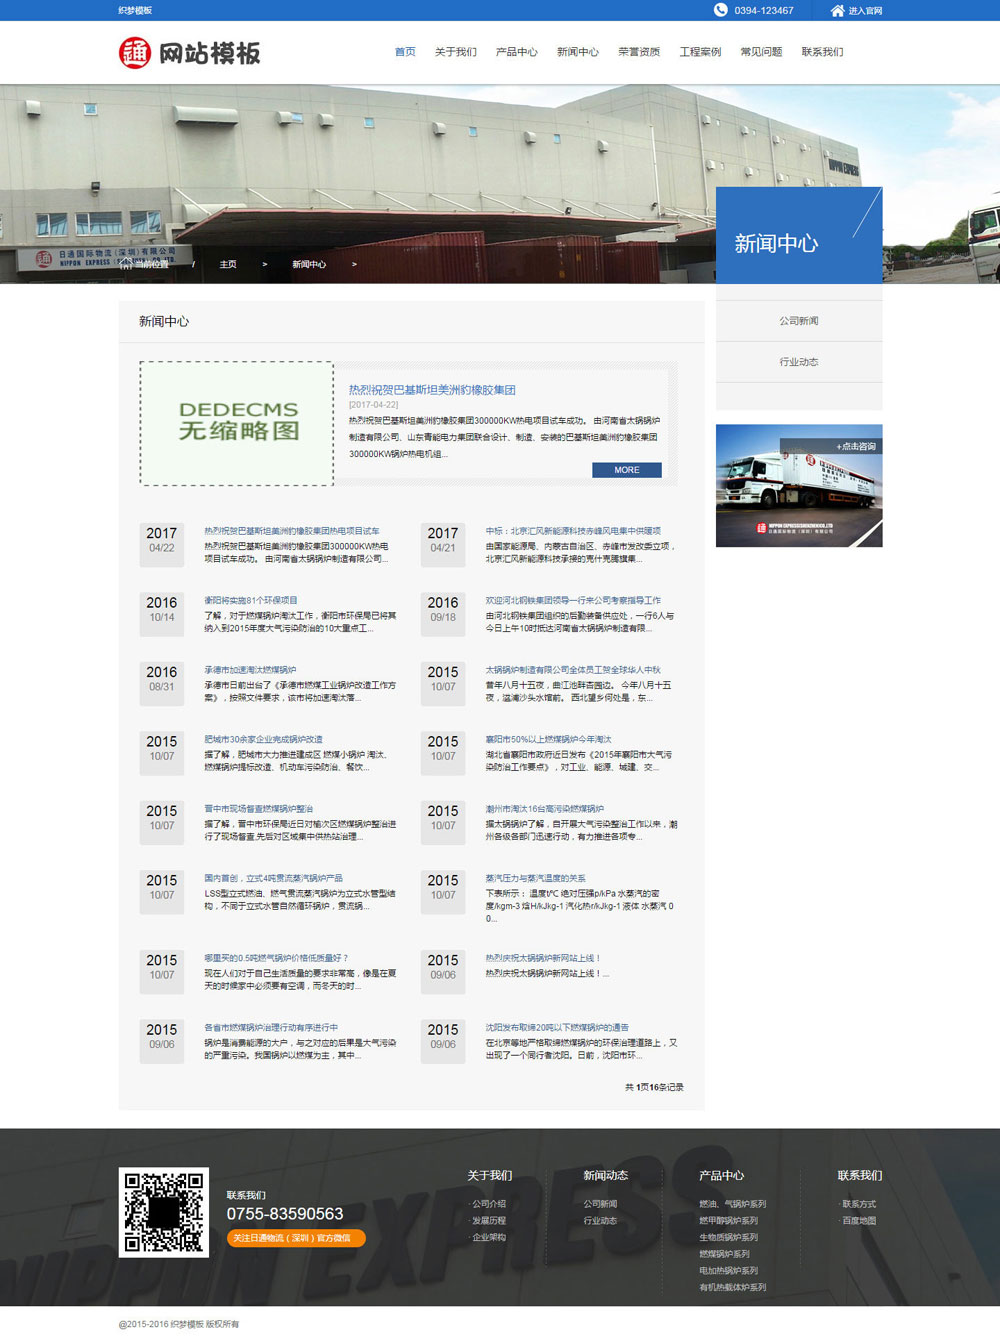Go to 联系我们 in top navigation
The image size is (1000, 1341).
coord(822,52)
